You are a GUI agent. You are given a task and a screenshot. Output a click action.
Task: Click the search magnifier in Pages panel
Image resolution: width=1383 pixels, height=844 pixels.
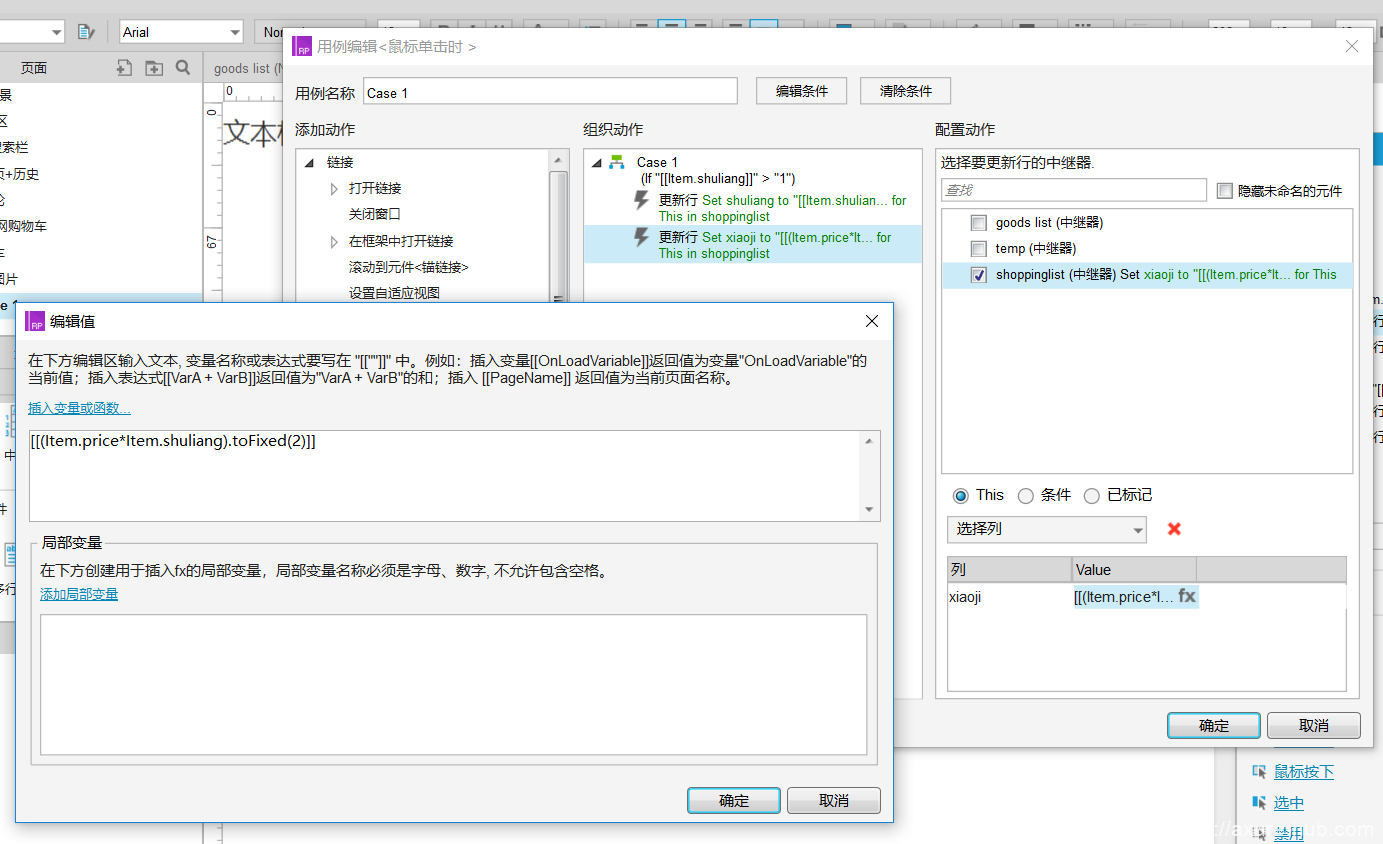pos(183,67)
